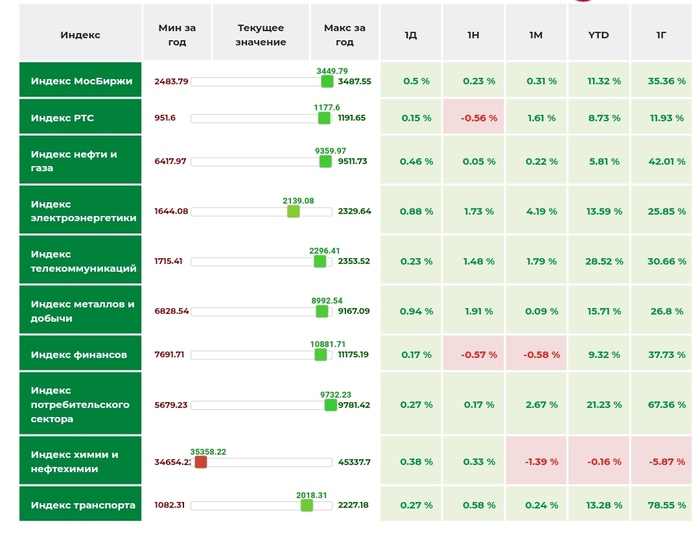Click the 1Д column header
Viewport: 700px width, 537px height.
(410, 35)
